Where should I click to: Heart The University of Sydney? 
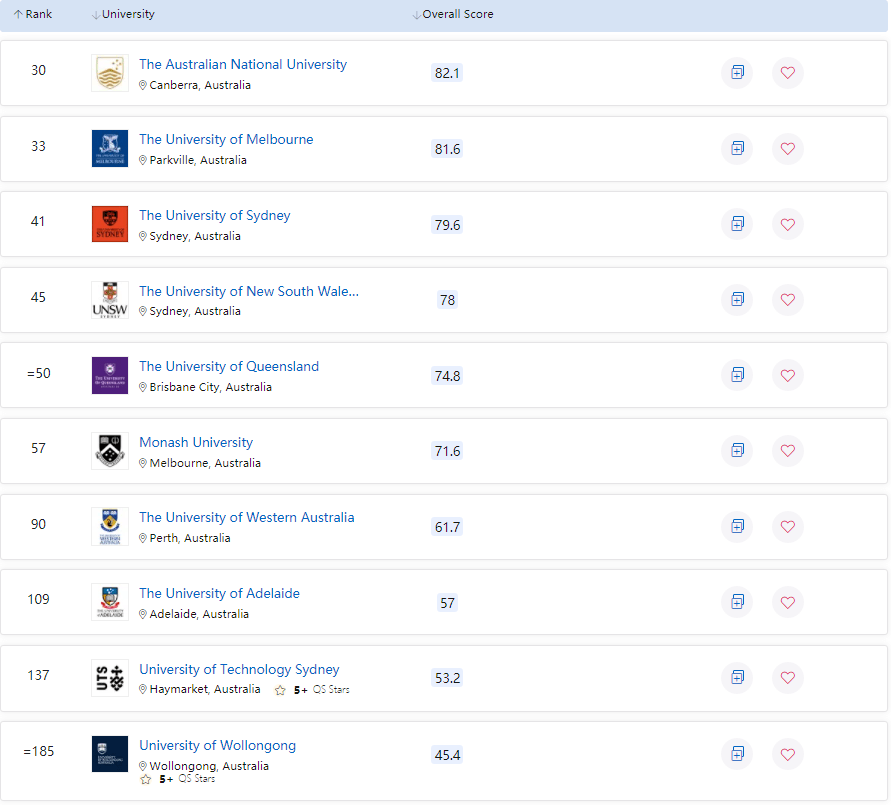(788, 224)
